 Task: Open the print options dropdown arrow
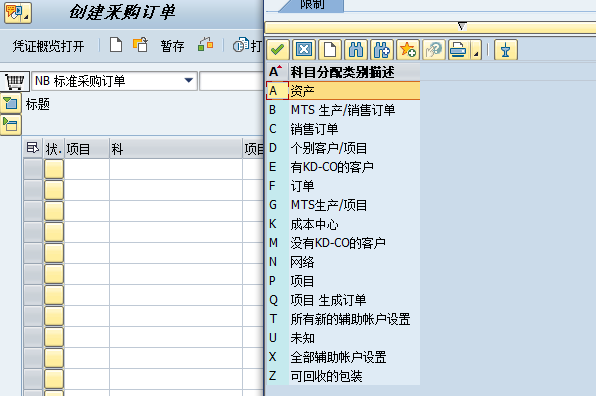(x=476, y=50)
